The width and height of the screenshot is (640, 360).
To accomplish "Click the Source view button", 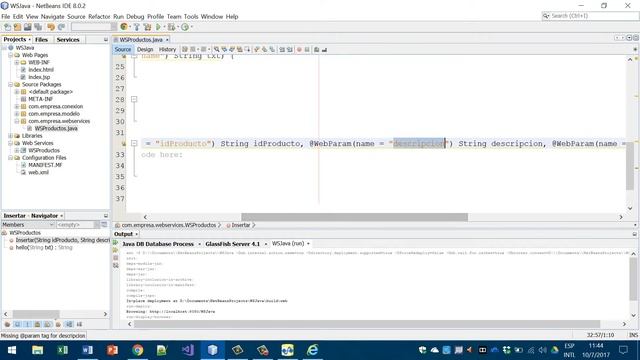I will pos(123,49).
